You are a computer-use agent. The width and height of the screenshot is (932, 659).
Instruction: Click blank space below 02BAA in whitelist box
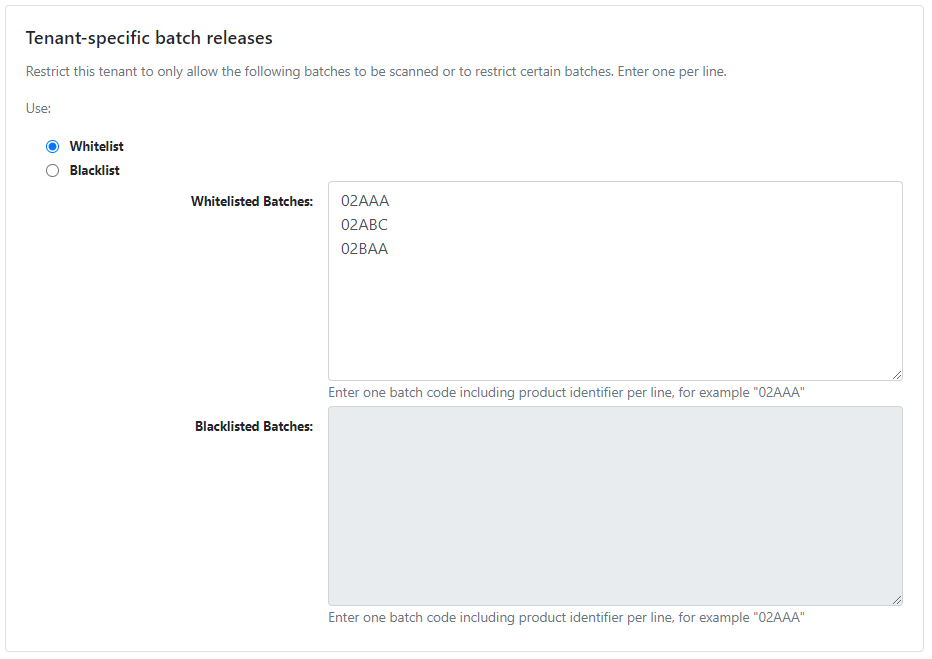[614, 320]
